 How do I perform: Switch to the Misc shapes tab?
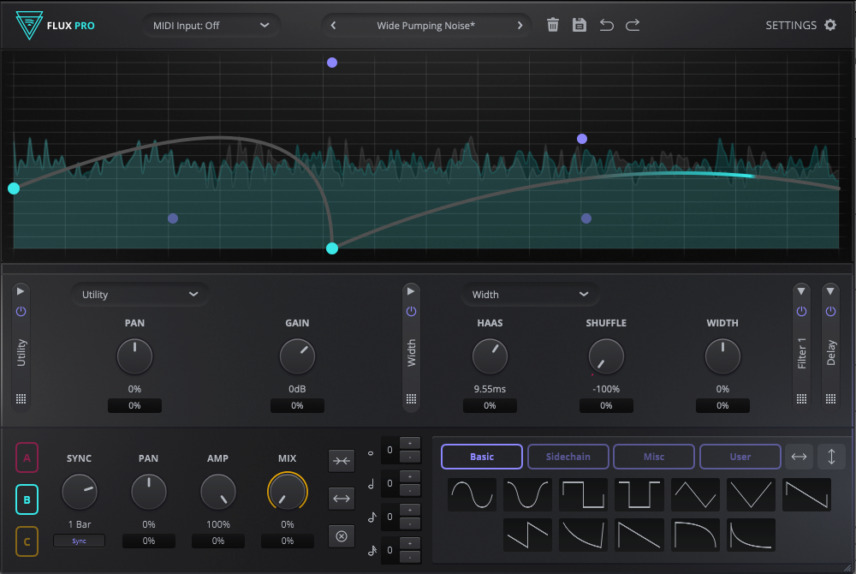[x=653, y=457]
